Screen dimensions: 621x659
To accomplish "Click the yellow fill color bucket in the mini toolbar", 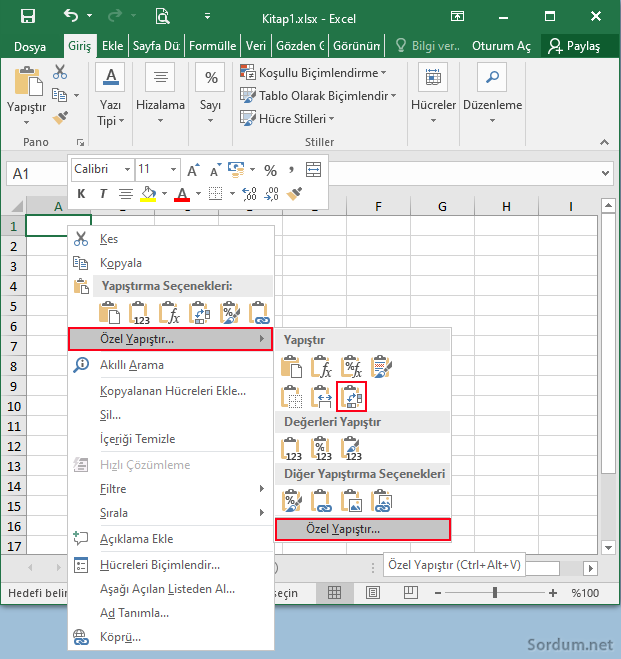I will (148, 194).
